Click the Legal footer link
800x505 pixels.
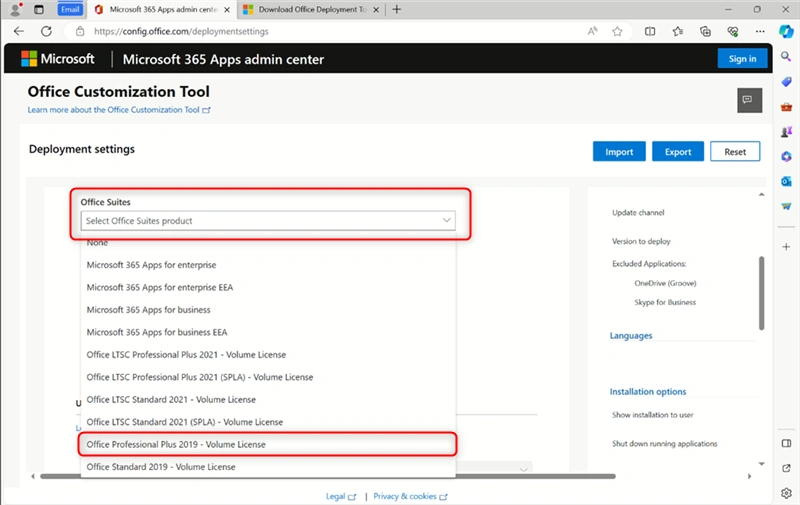pos(341,496)
